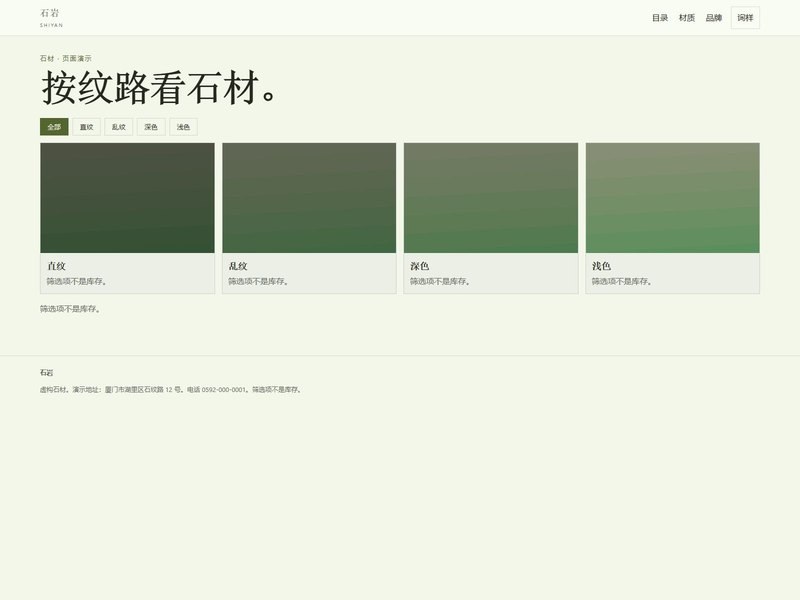
Task: Open the 直纹 card image
Action: click(x=128, y=198)
